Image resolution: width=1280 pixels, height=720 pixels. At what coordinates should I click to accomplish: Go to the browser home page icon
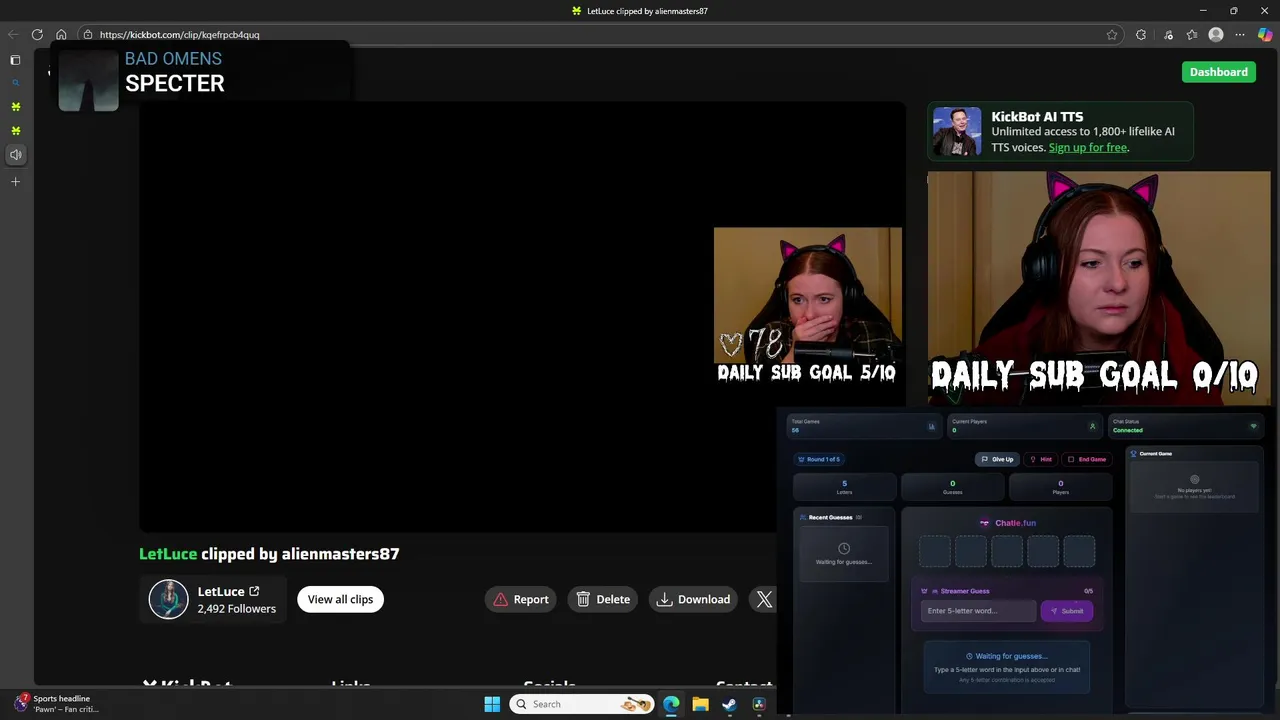pos(61,35)
